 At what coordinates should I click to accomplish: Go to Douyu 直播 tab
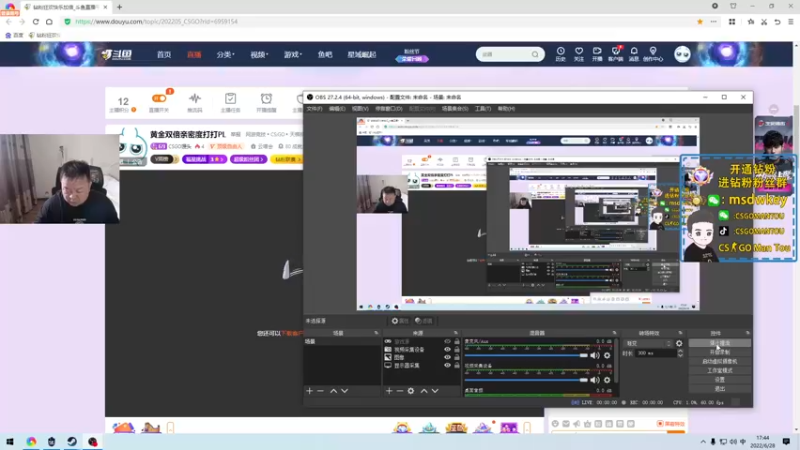tap(194, 55)
